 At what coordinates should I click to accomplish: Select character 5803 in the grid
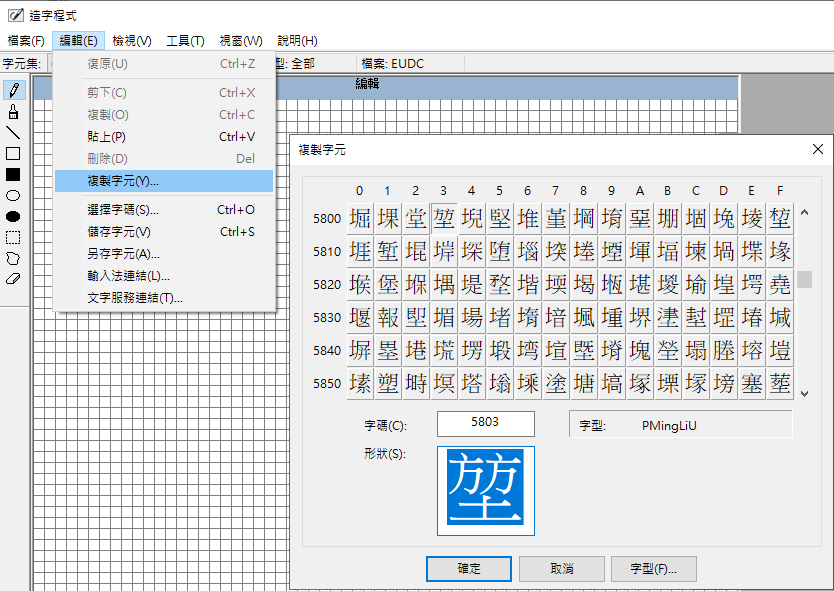click(x=444, y=218)
